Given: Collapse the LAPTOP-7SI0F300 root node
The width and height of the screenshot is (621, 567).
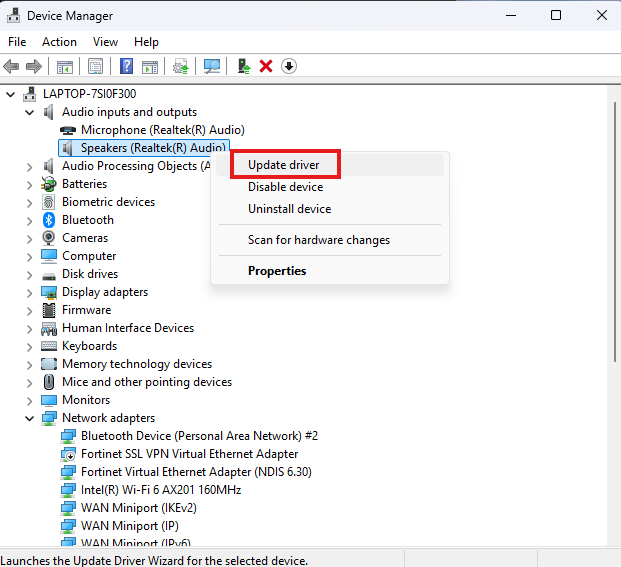Looking at the screenshot, I should (x=10, y=94).
